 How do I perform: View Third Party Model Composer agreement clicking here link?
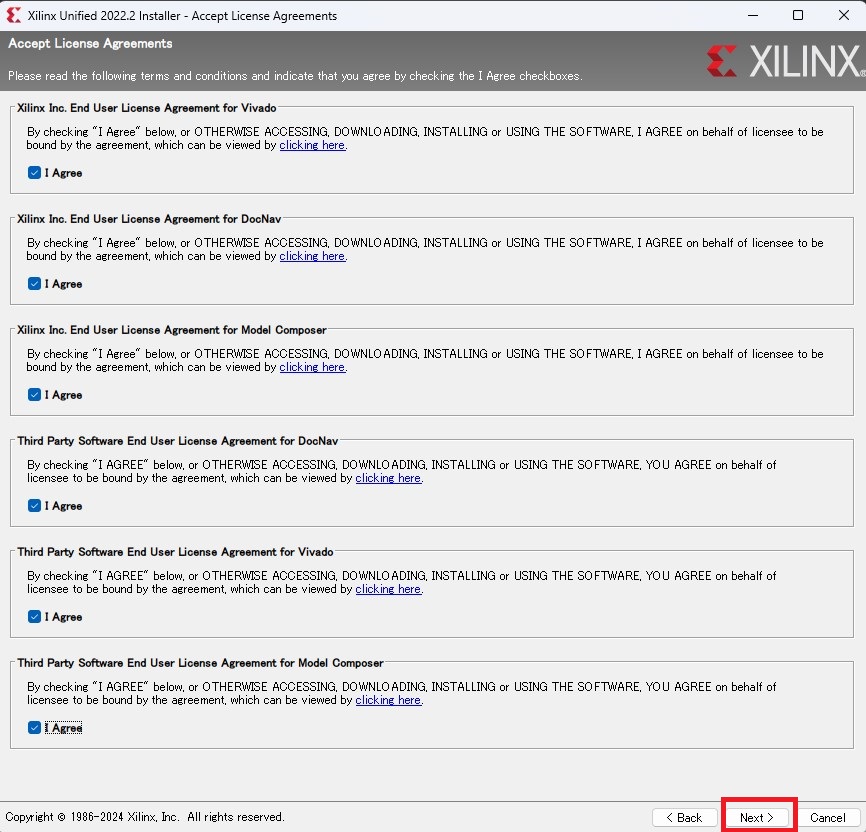388,701
